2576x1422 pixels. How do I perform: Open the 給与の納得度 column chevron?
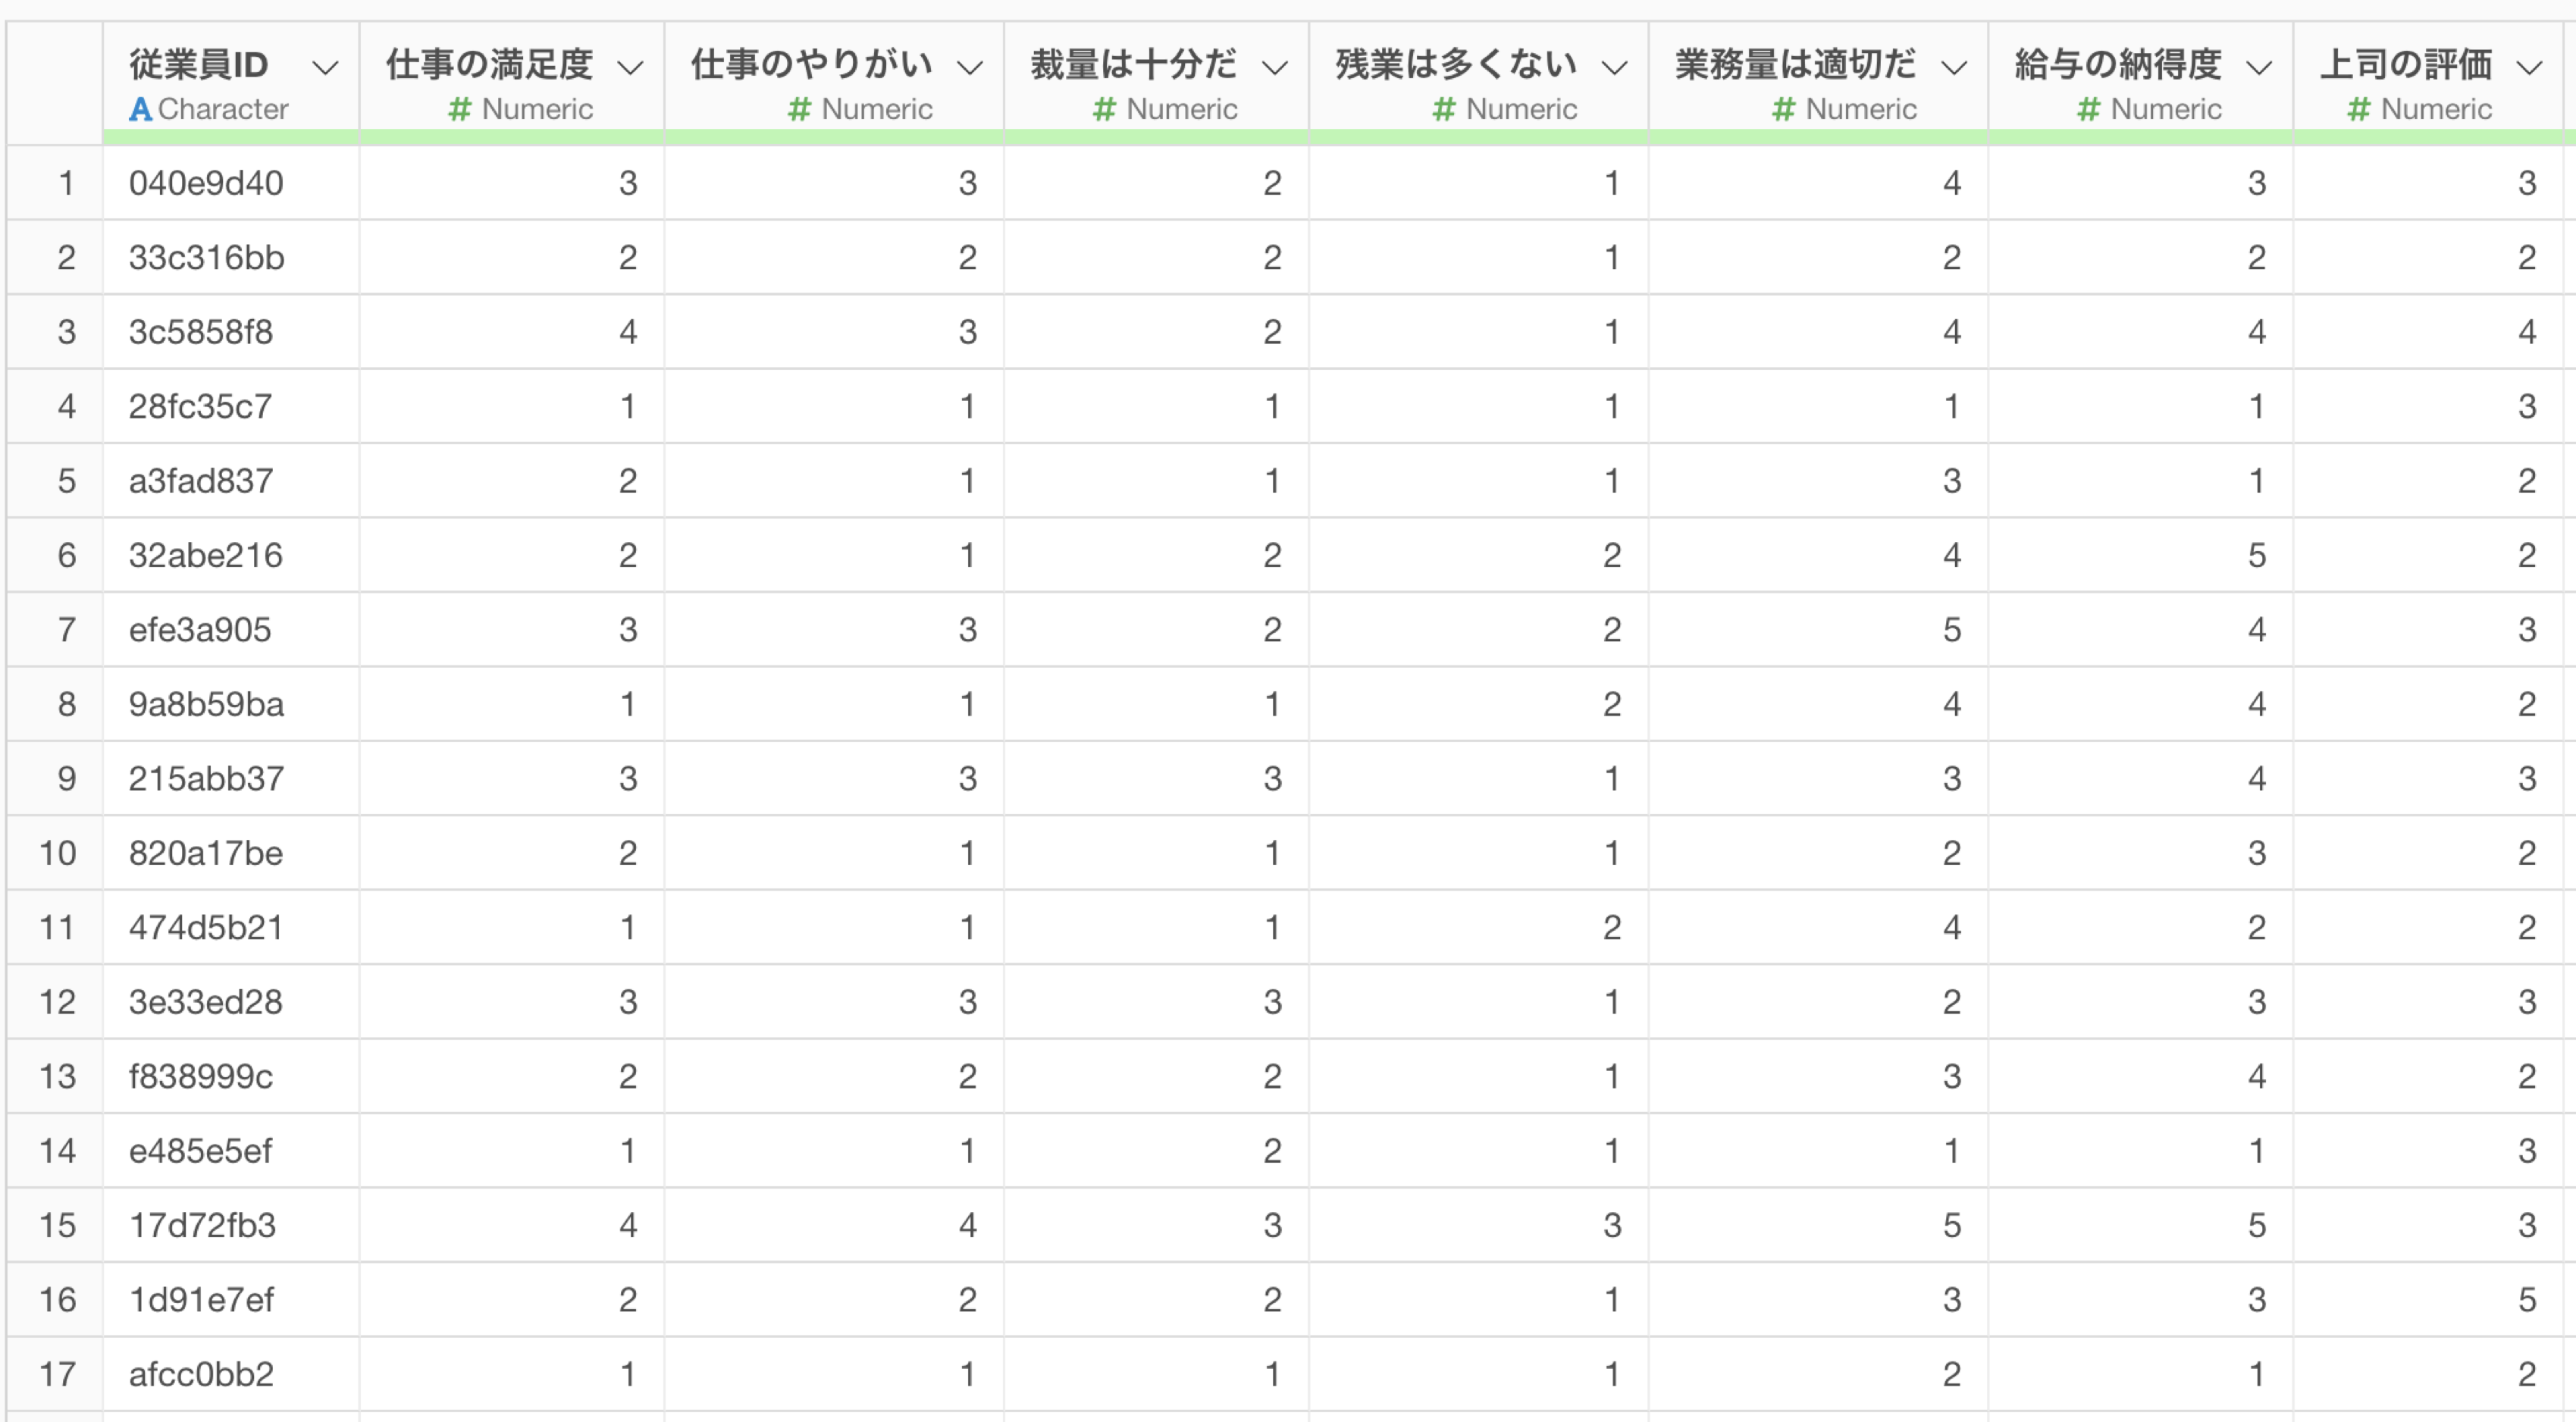pos(2259,68)
